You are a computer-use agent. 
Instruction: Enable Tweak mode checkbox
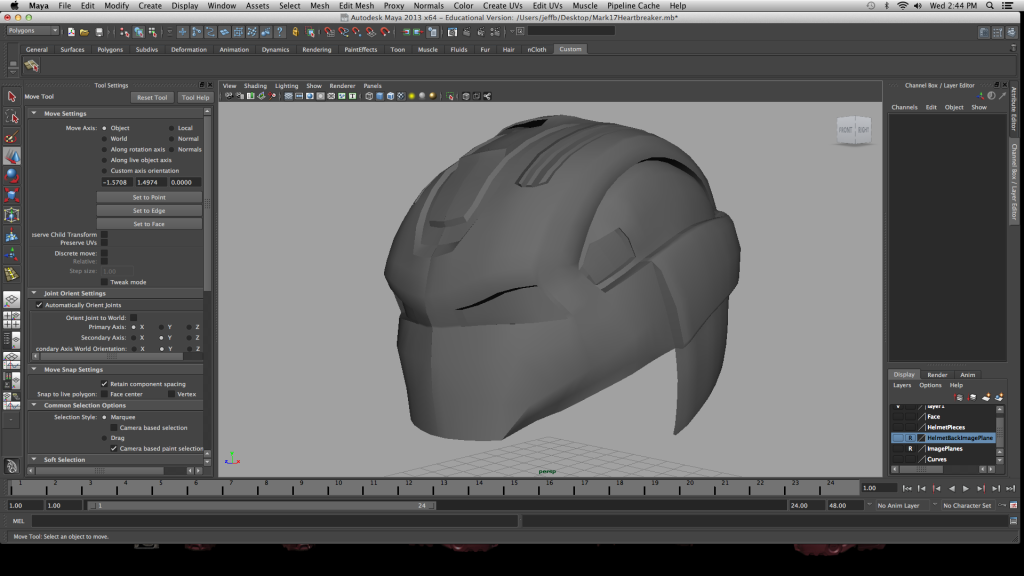click(x=104, y=282)
